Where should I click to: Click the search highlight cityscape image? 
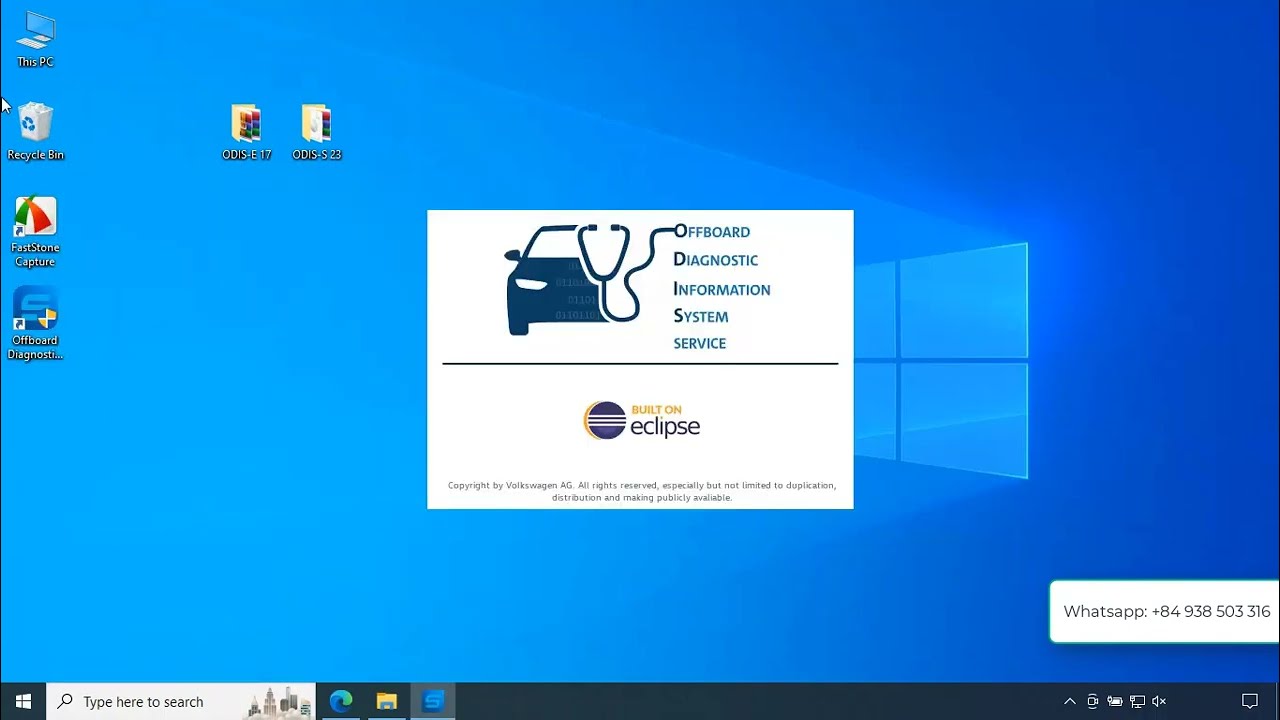279,701
